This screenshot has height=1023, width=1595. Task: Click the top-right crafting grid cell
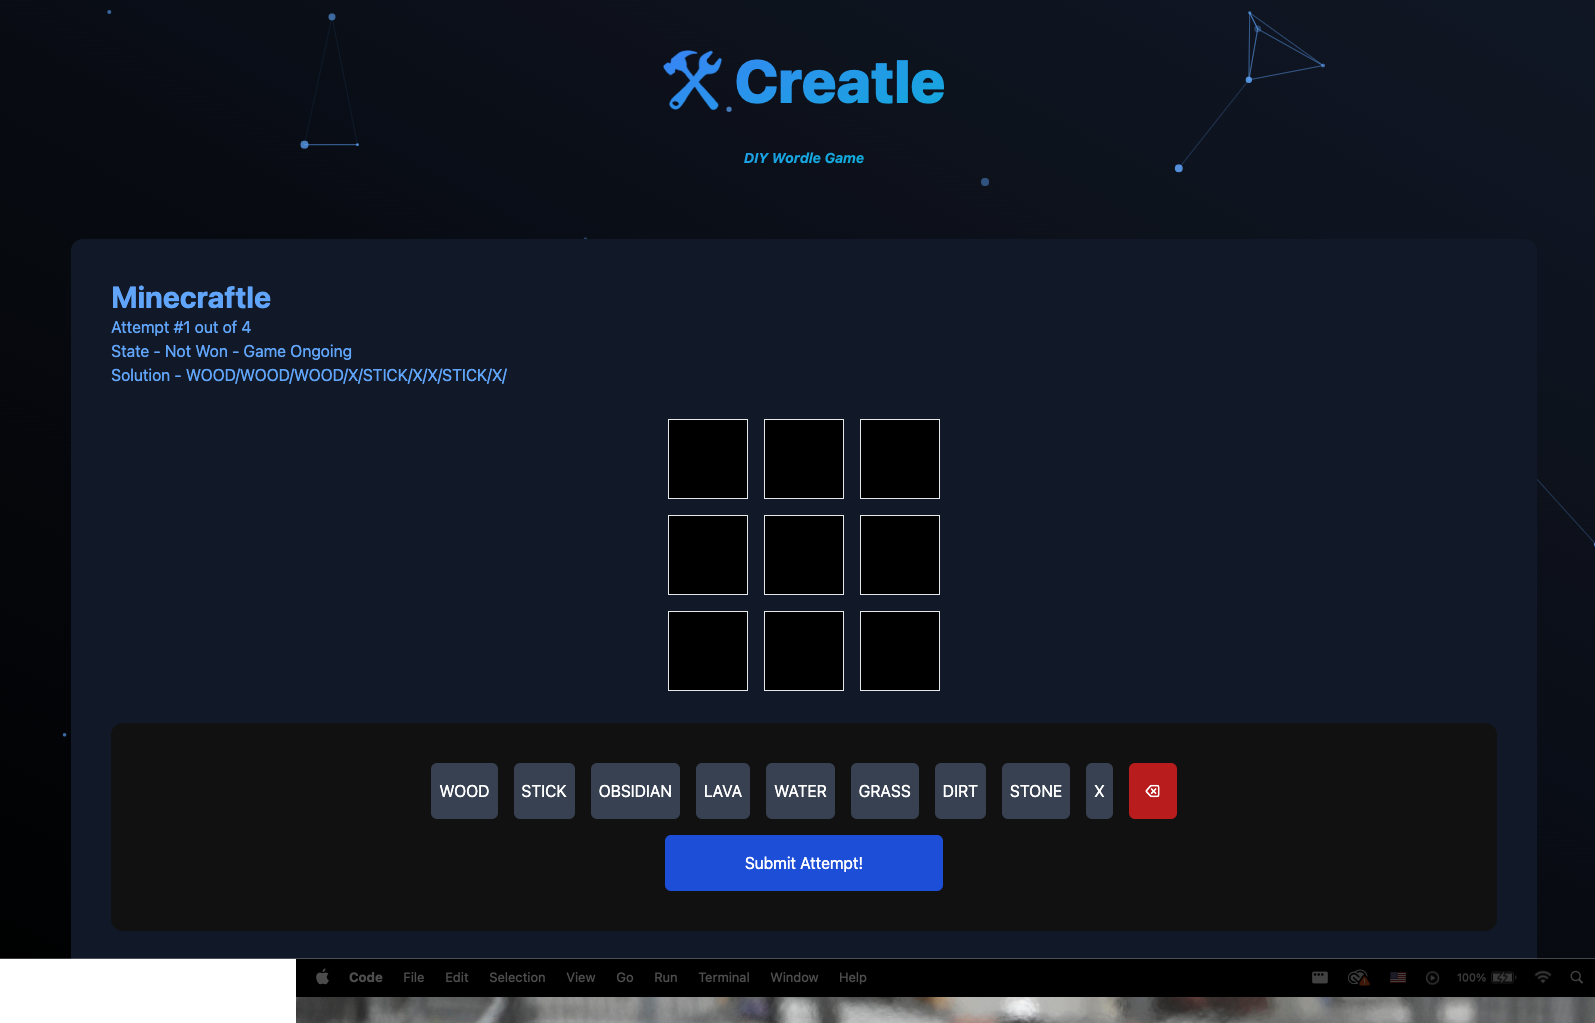[900, 459]
